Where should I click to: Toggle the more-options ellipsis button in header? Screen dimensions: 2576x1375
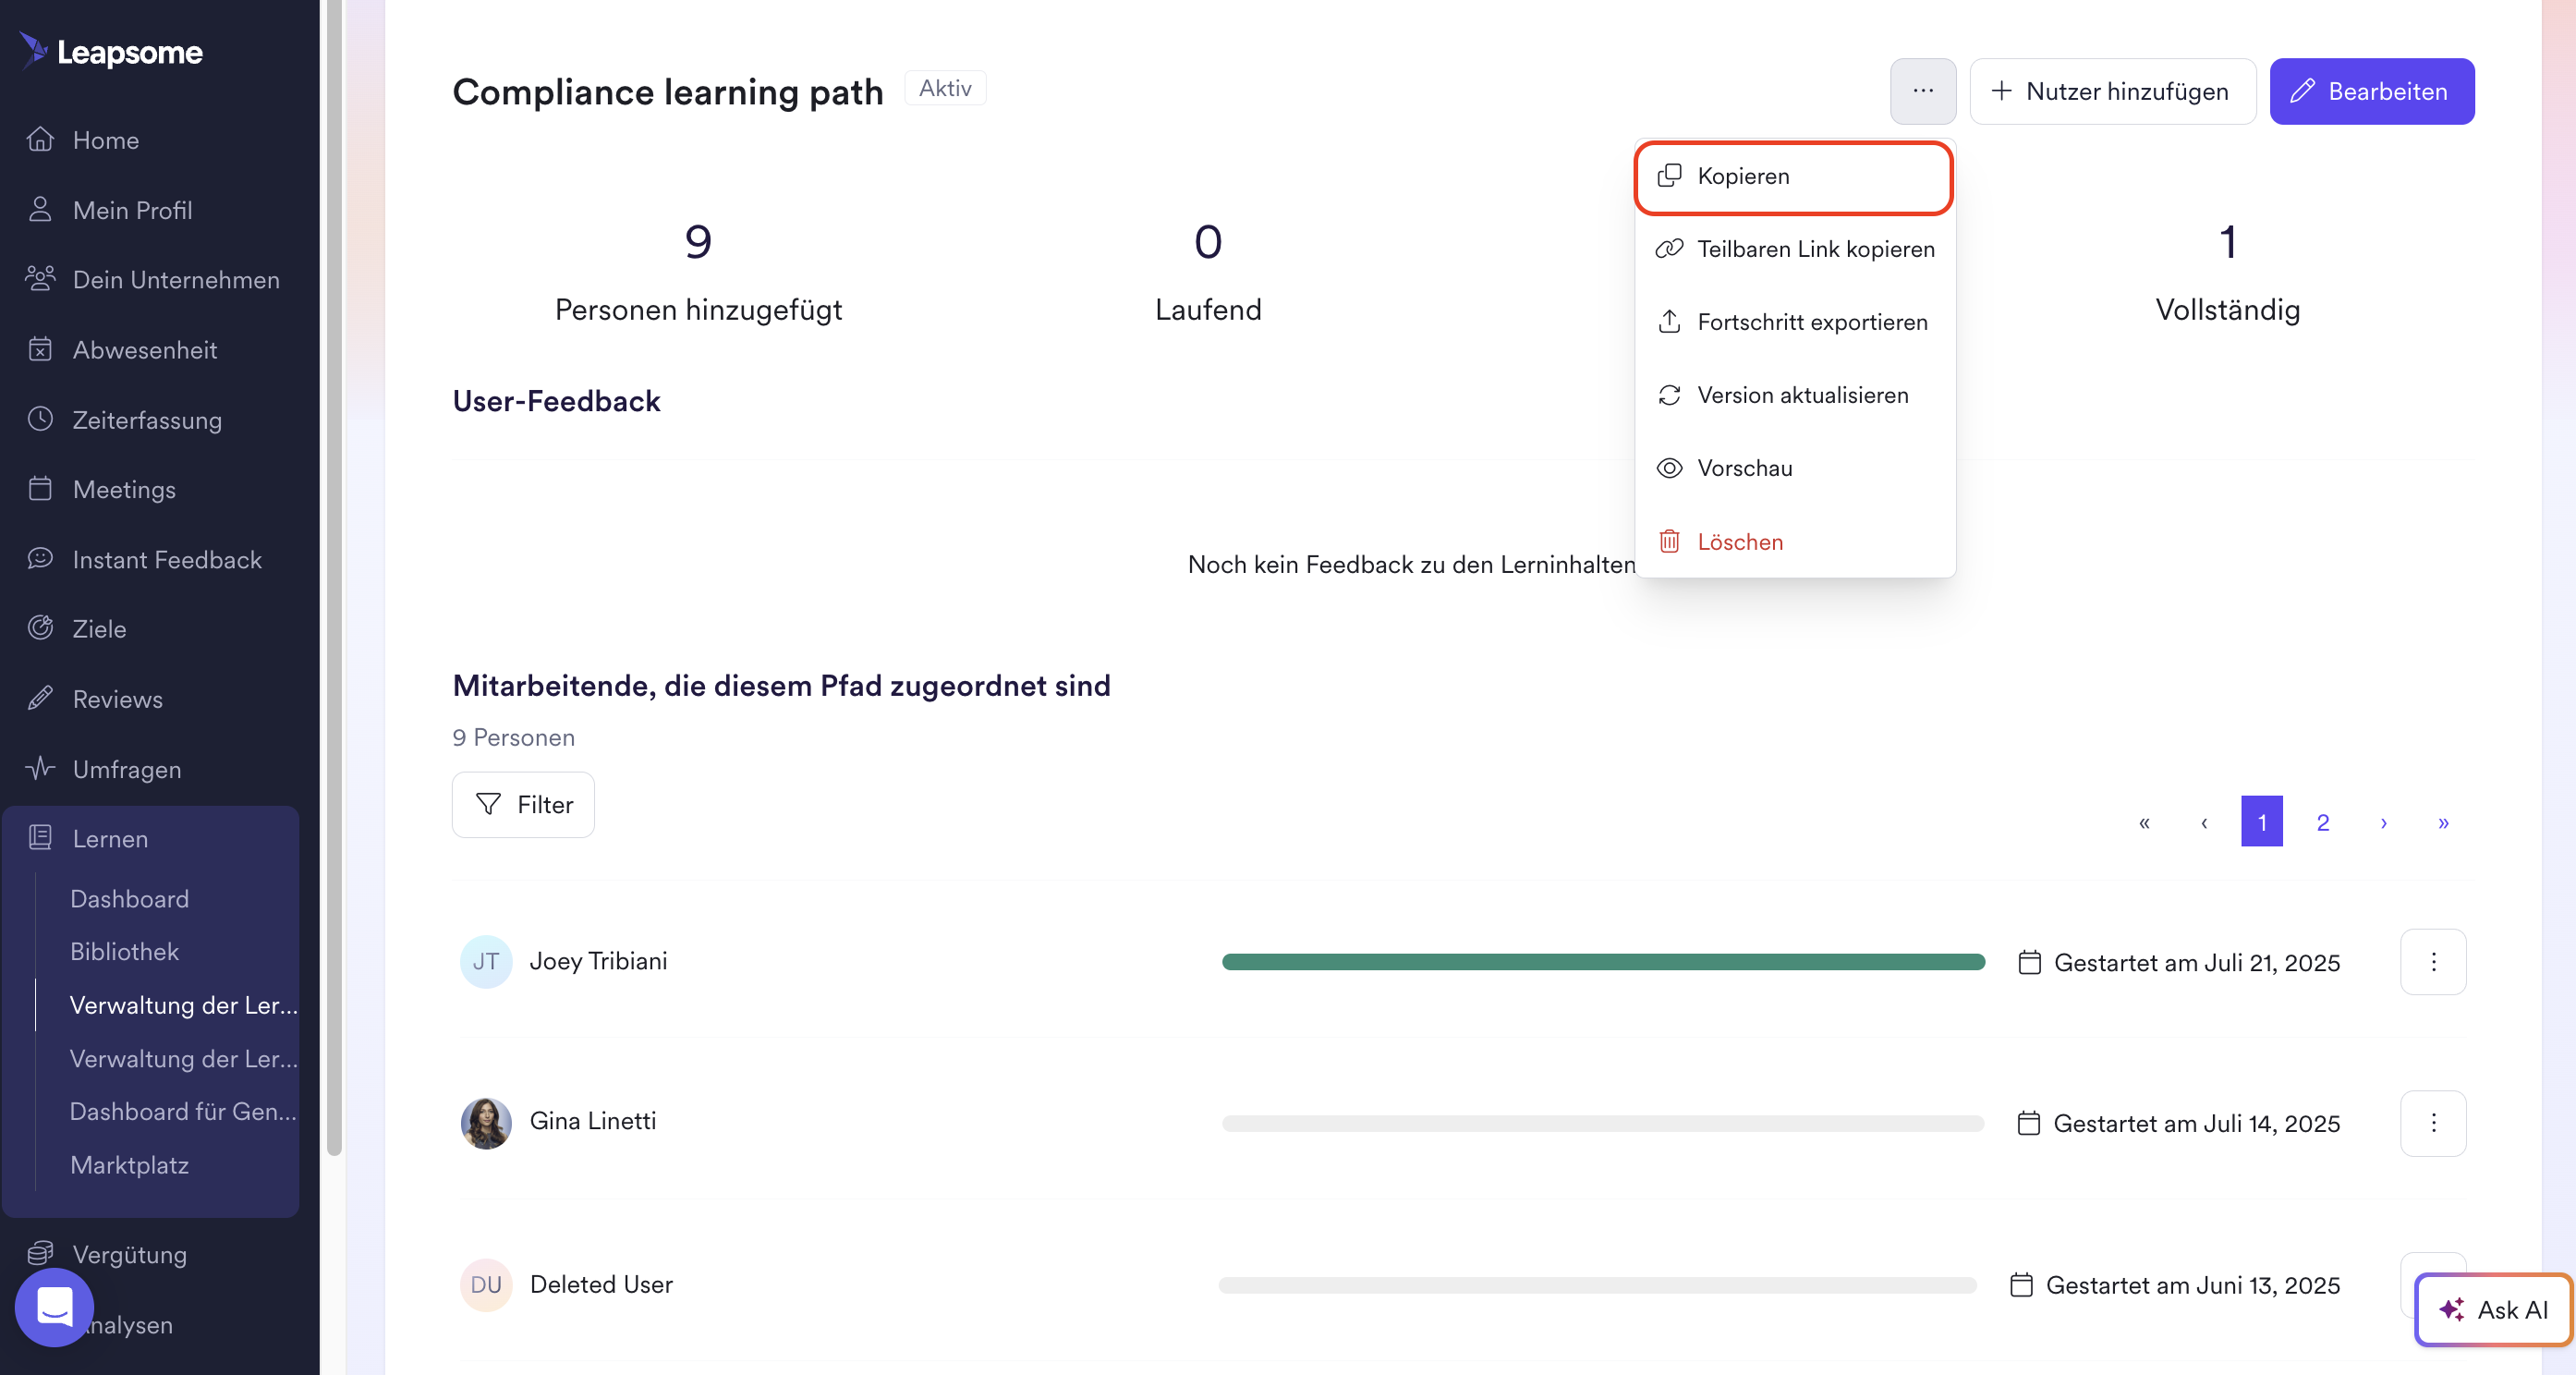tap(1922, 91)
